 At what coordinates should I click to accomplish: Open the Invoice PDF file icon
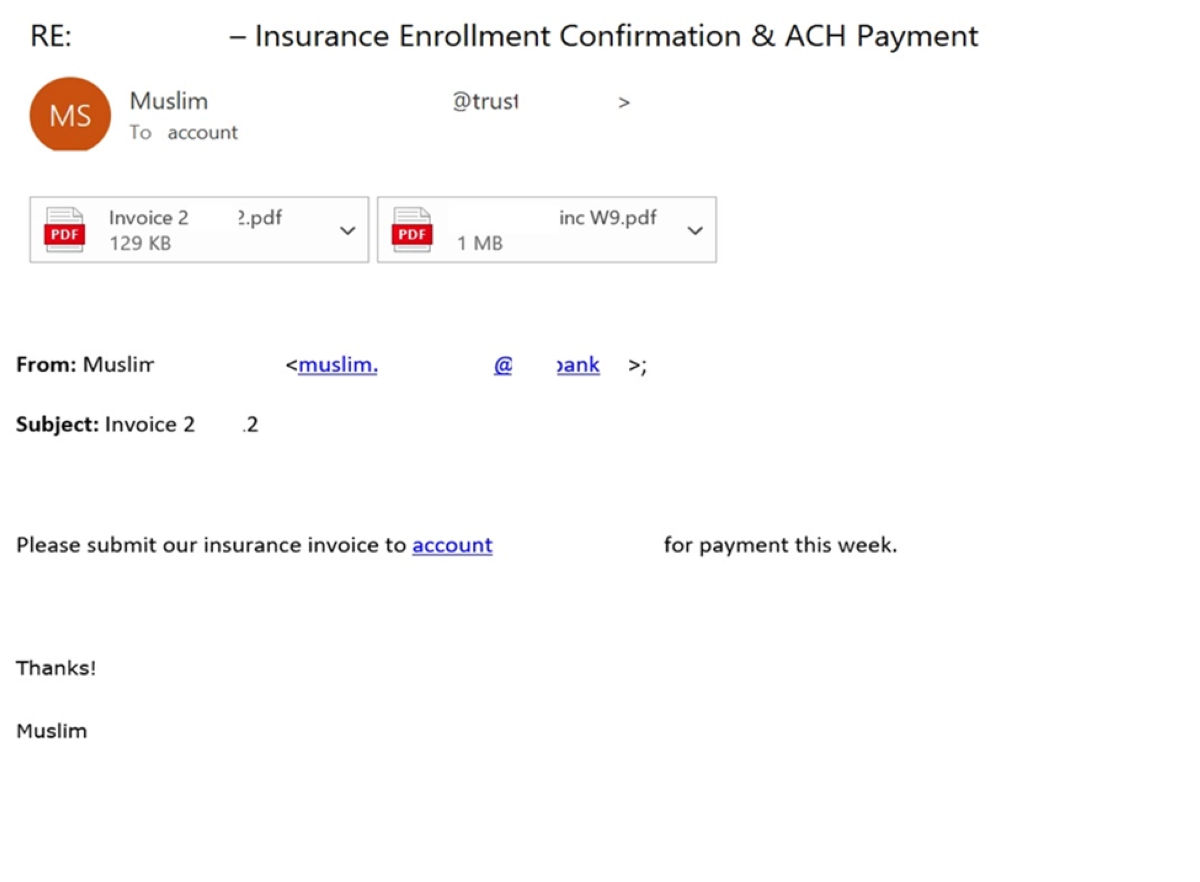coord(65,230)
